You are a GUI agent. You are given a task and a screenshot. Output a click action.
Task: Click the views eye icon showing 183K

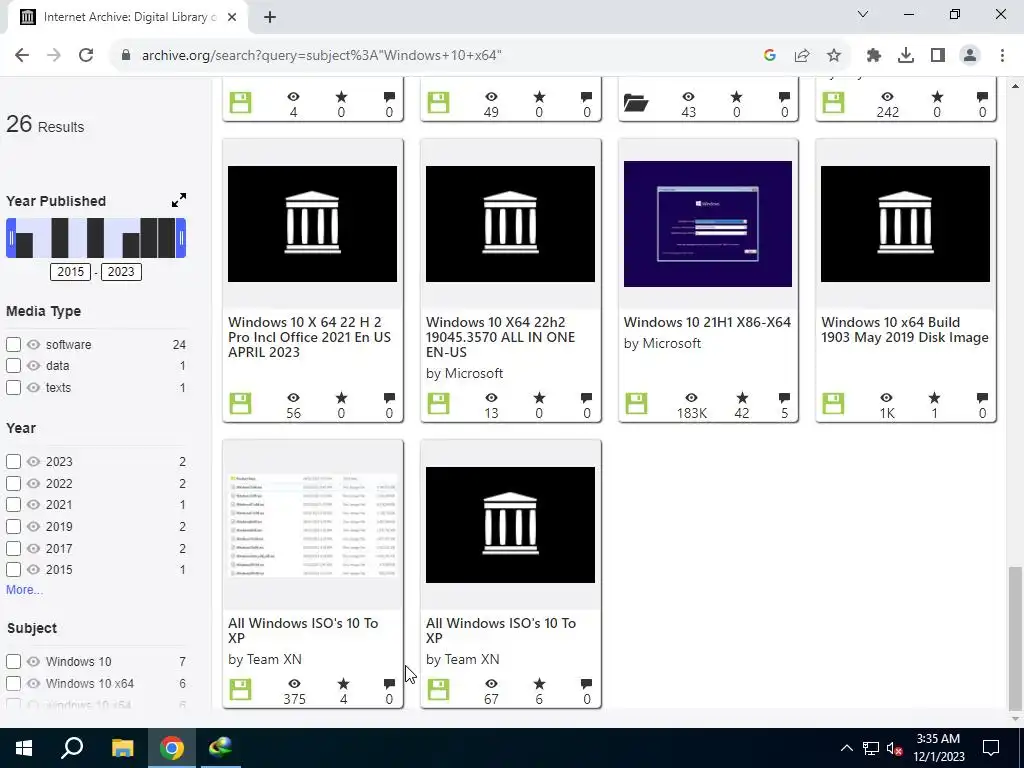click(692, 397)
